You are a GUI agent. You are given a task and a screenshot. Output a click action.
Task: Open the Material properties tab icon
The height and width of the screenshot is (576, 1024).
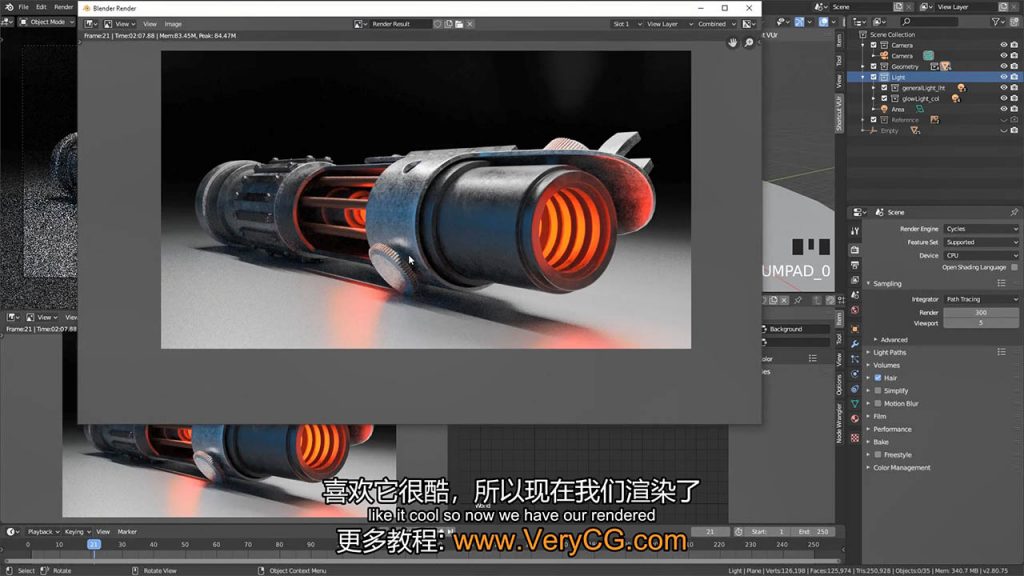855,419
